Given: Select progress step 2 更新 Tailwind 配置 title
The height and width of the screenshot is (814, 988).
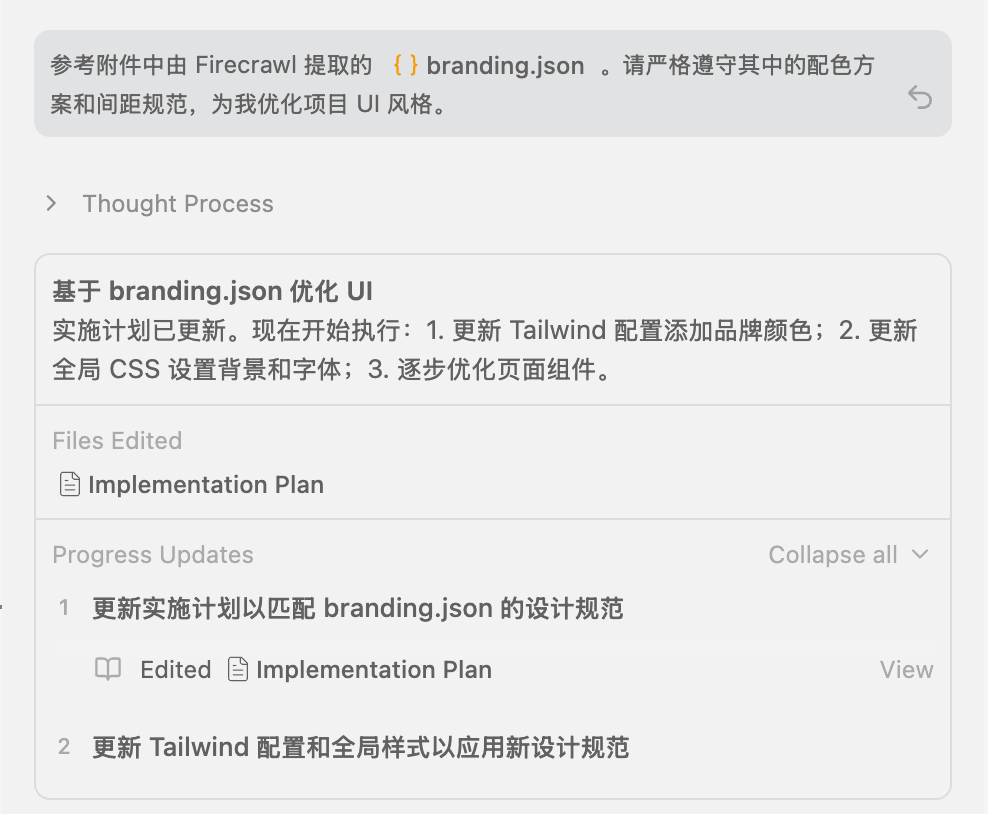Looking at the screenshot, I should click(x=360, y=747).
